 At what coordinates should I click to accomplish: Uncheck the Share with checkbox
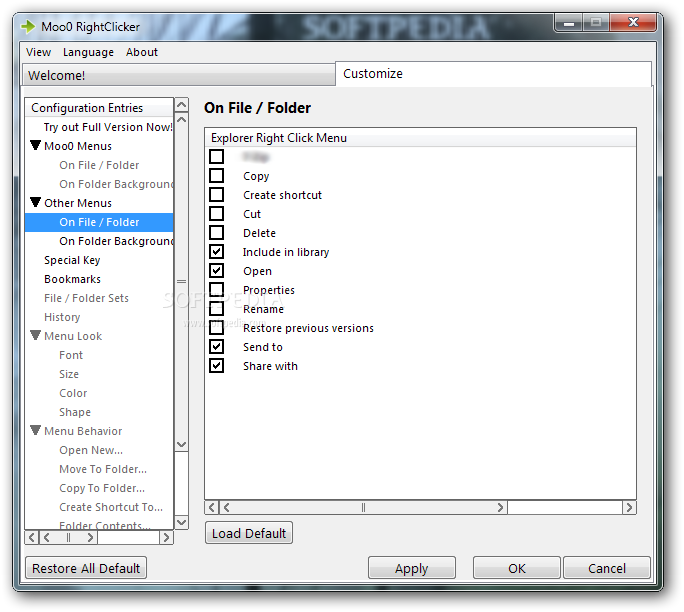click(216, 366)
